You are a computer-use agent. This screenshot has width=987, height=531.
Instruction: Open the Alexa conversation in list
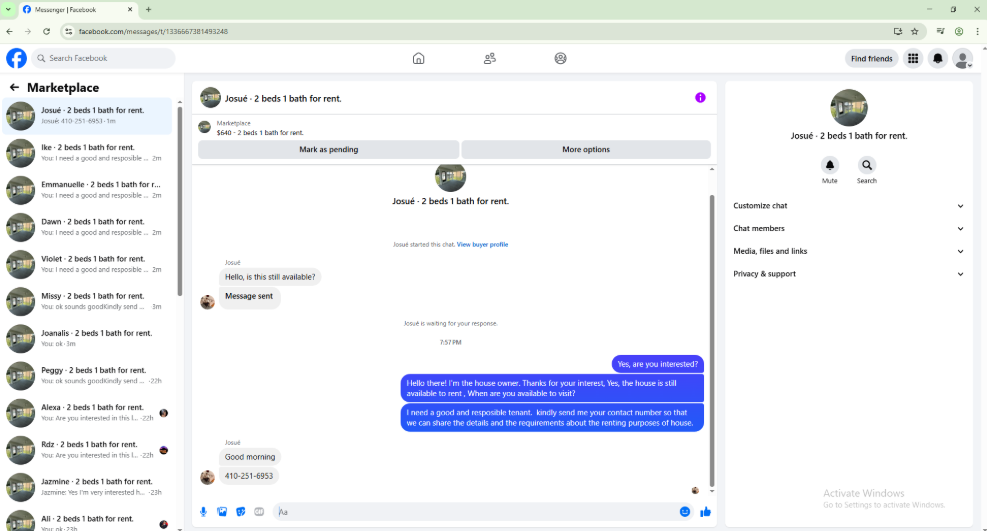tap(87, 413)
